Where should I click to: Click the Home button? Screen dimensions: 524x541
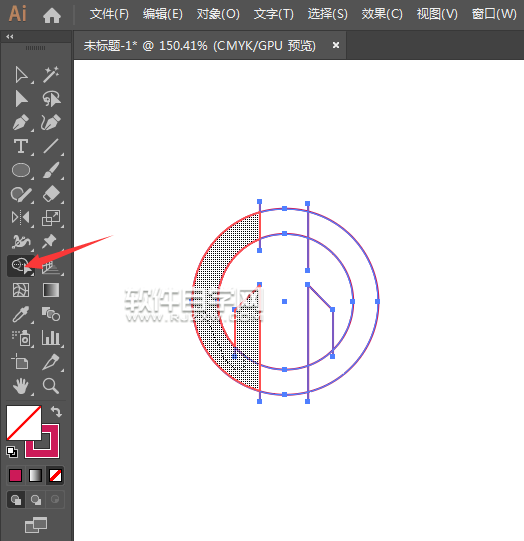[x=52, y=15]
